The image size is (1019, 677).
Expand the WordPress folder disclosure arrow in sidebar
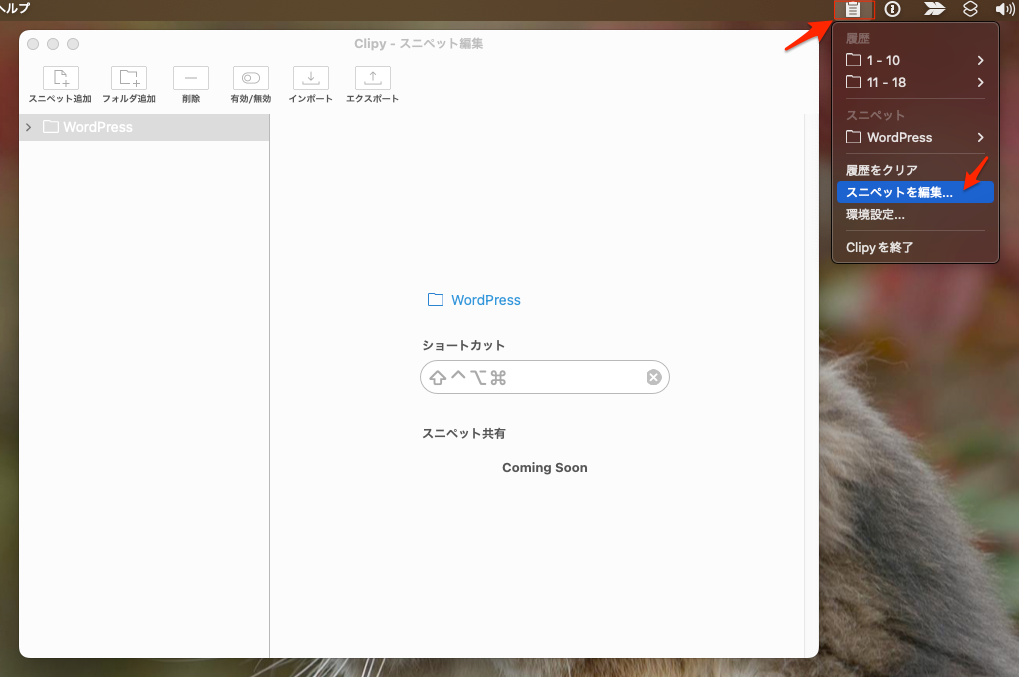29,127
